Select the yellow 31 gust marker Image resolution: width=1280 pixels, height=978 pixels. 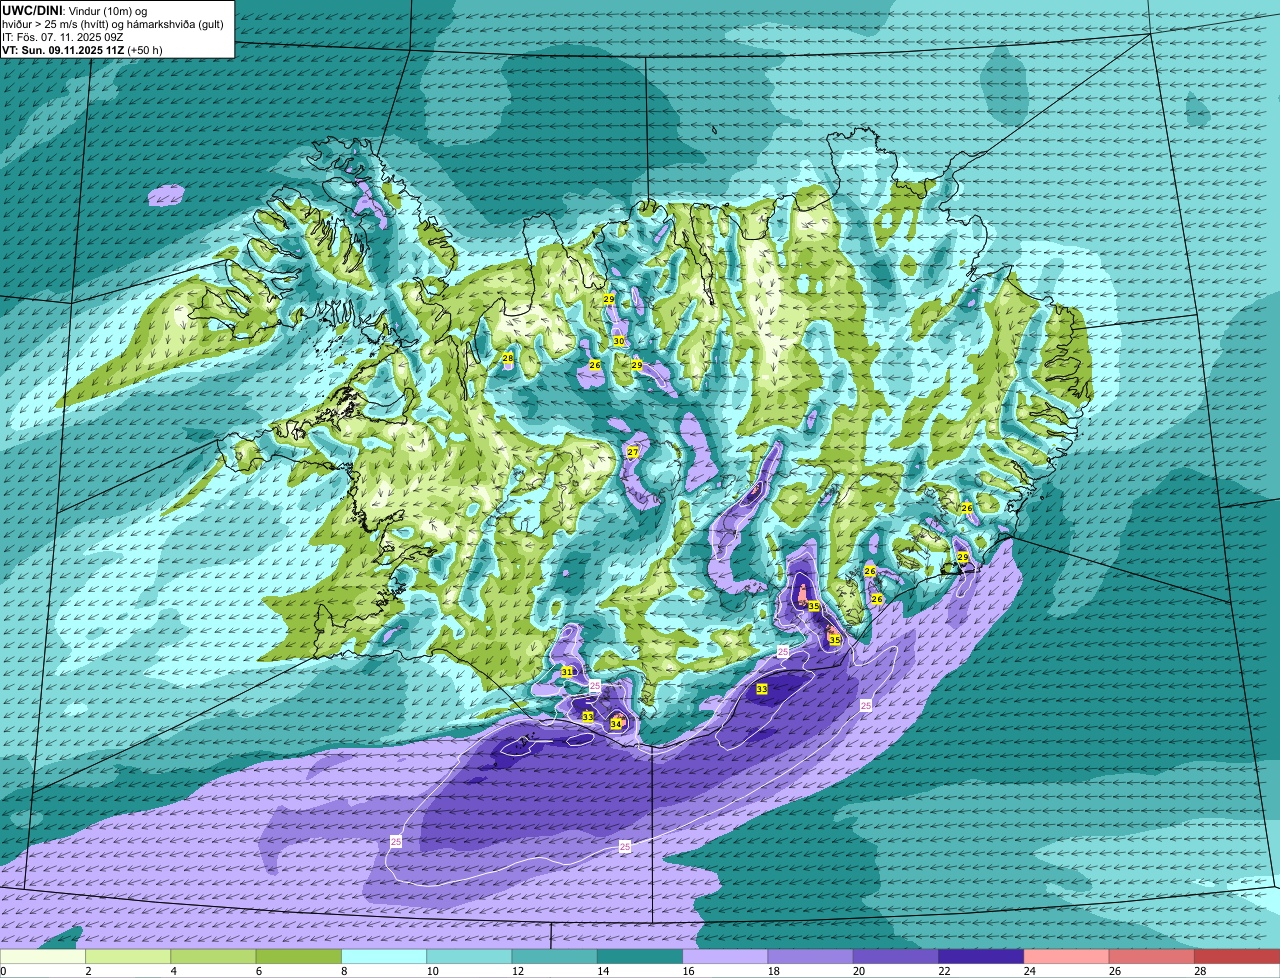(567, 672)
